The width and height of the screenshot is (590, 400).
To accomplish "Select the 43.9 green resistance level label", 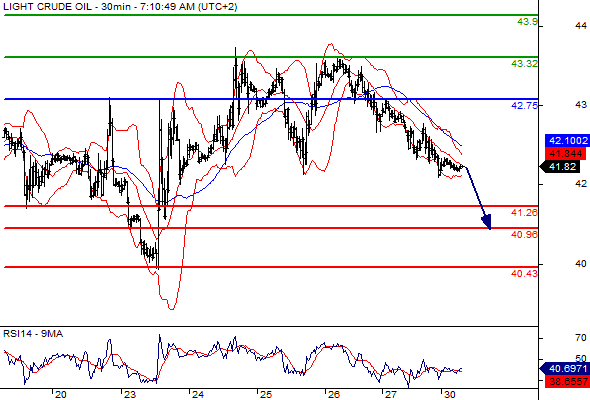I will 527,22.
